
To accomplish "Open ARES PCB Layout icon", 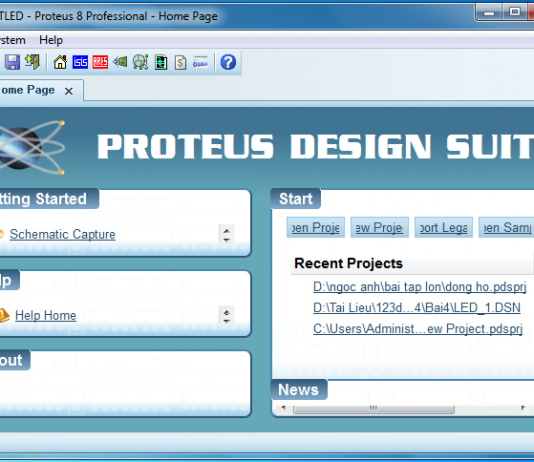I will point(100,62).
